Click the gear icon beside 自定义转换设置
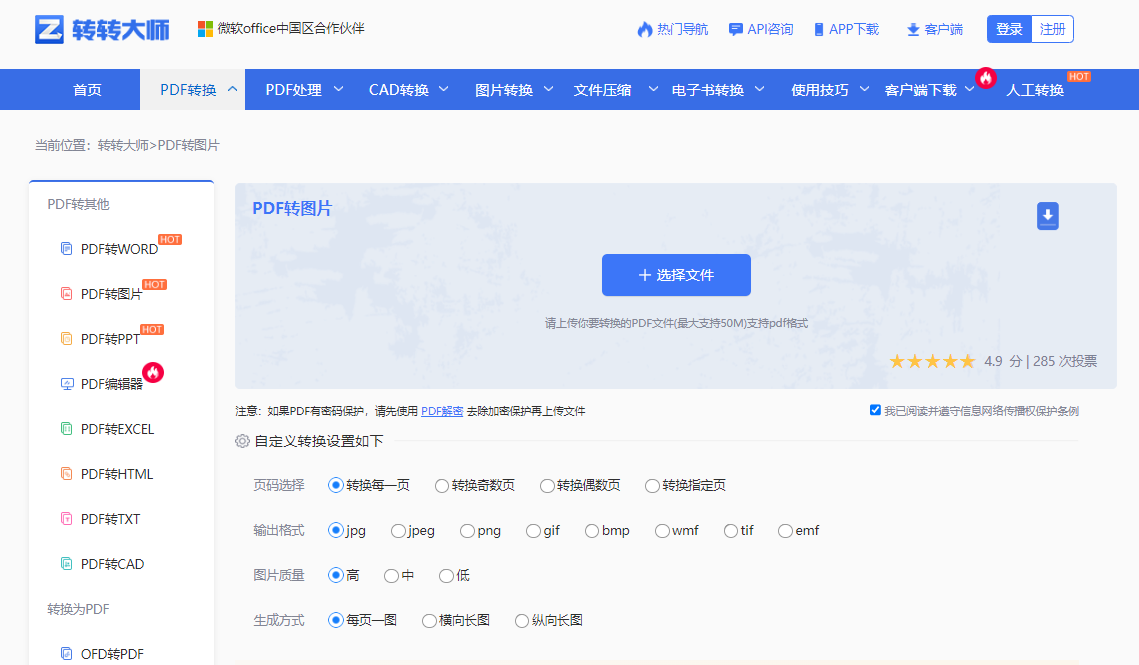The image size is (1139, 665). pyautogui.click(x=239, y=439)
